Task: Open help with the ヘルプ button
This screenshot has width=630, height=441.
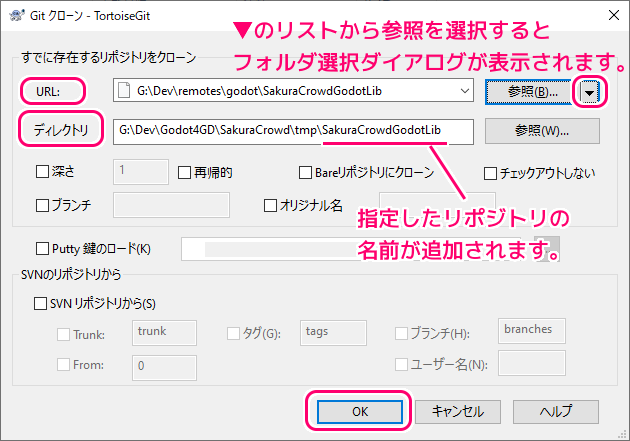Action: (556, 411)
